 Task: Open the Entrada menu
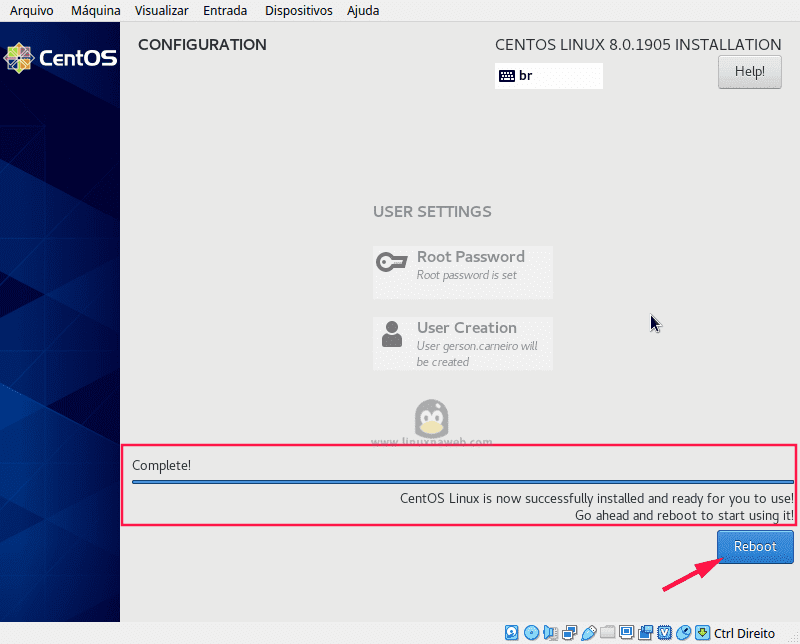point(225,11)
